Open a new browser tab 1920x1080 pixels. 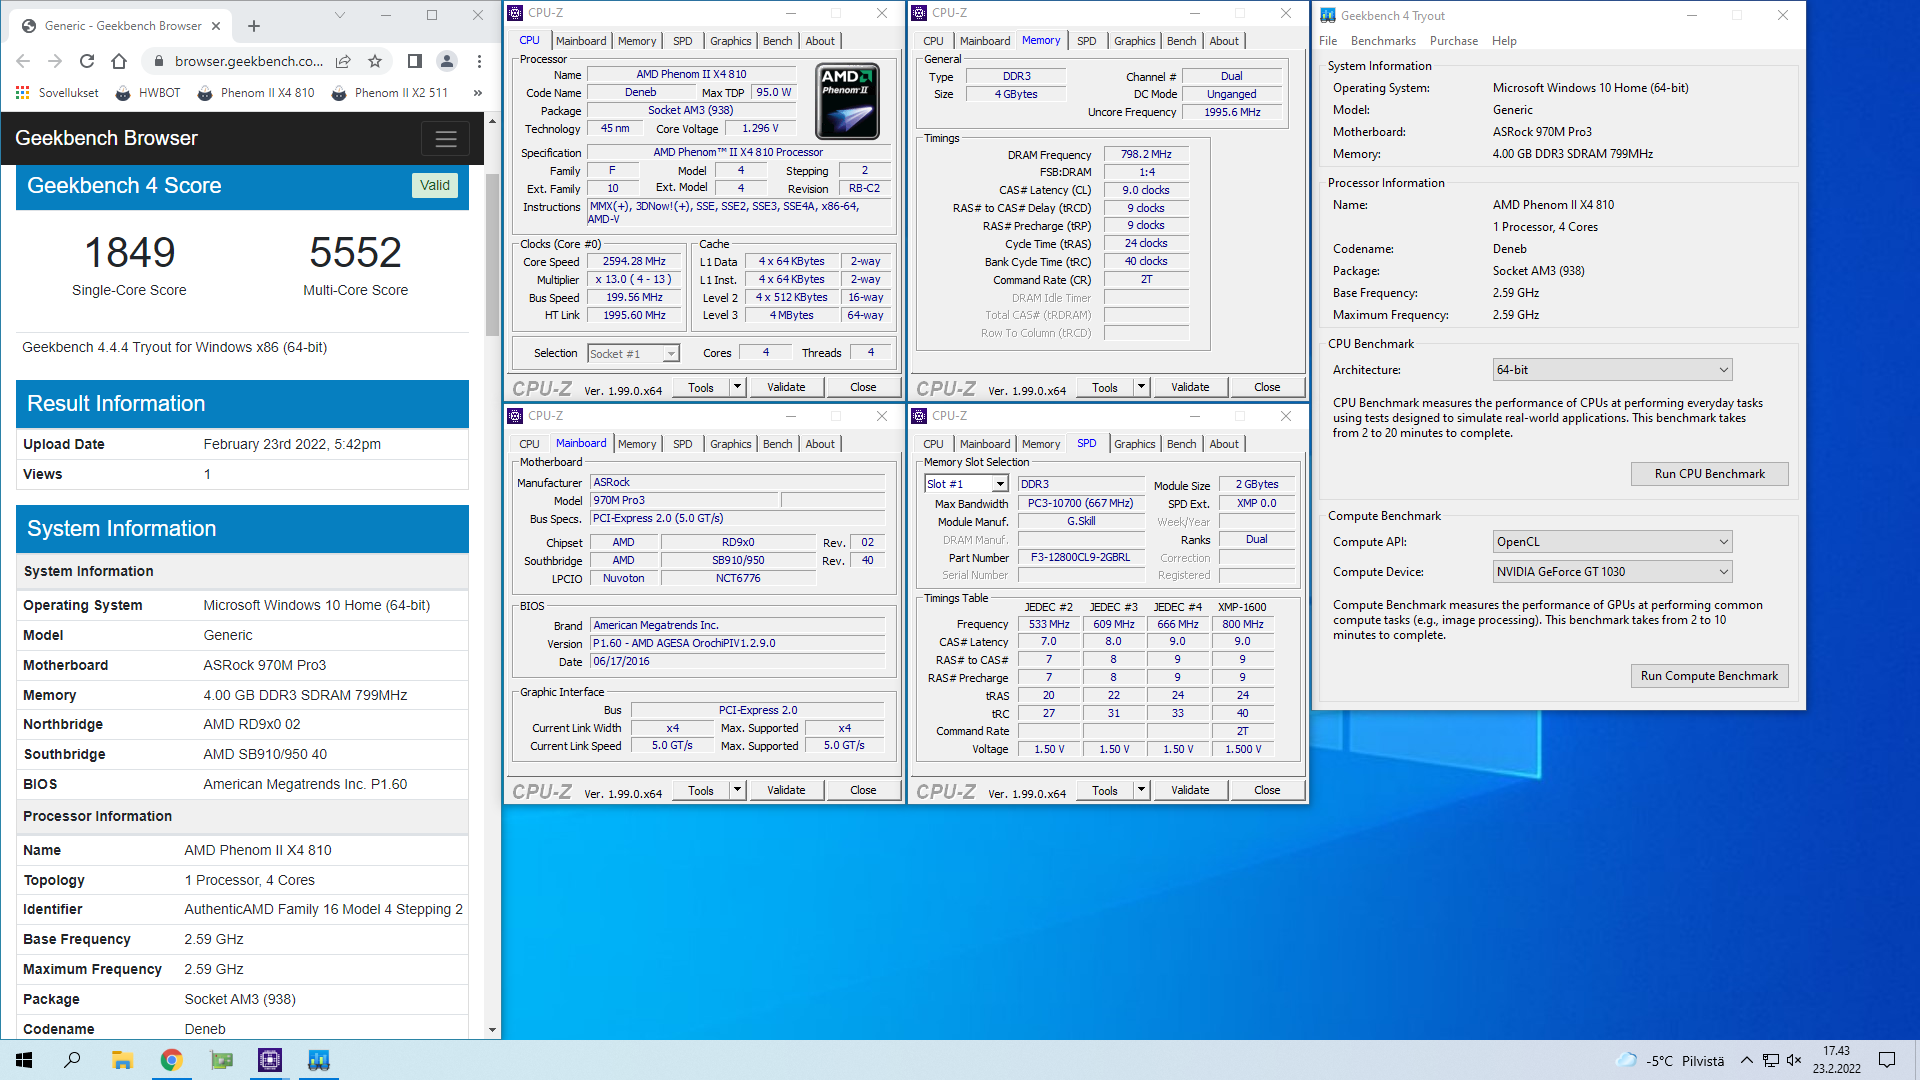click(x=254, y=26)
